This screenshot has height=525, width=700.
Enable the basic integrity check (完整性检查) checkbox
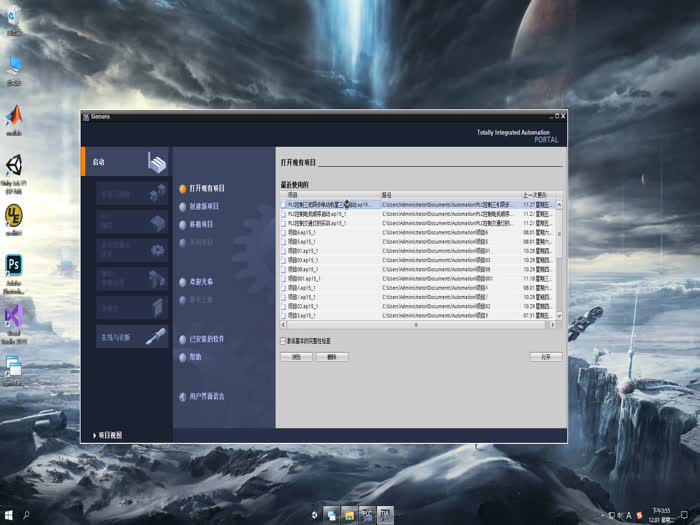282,340
